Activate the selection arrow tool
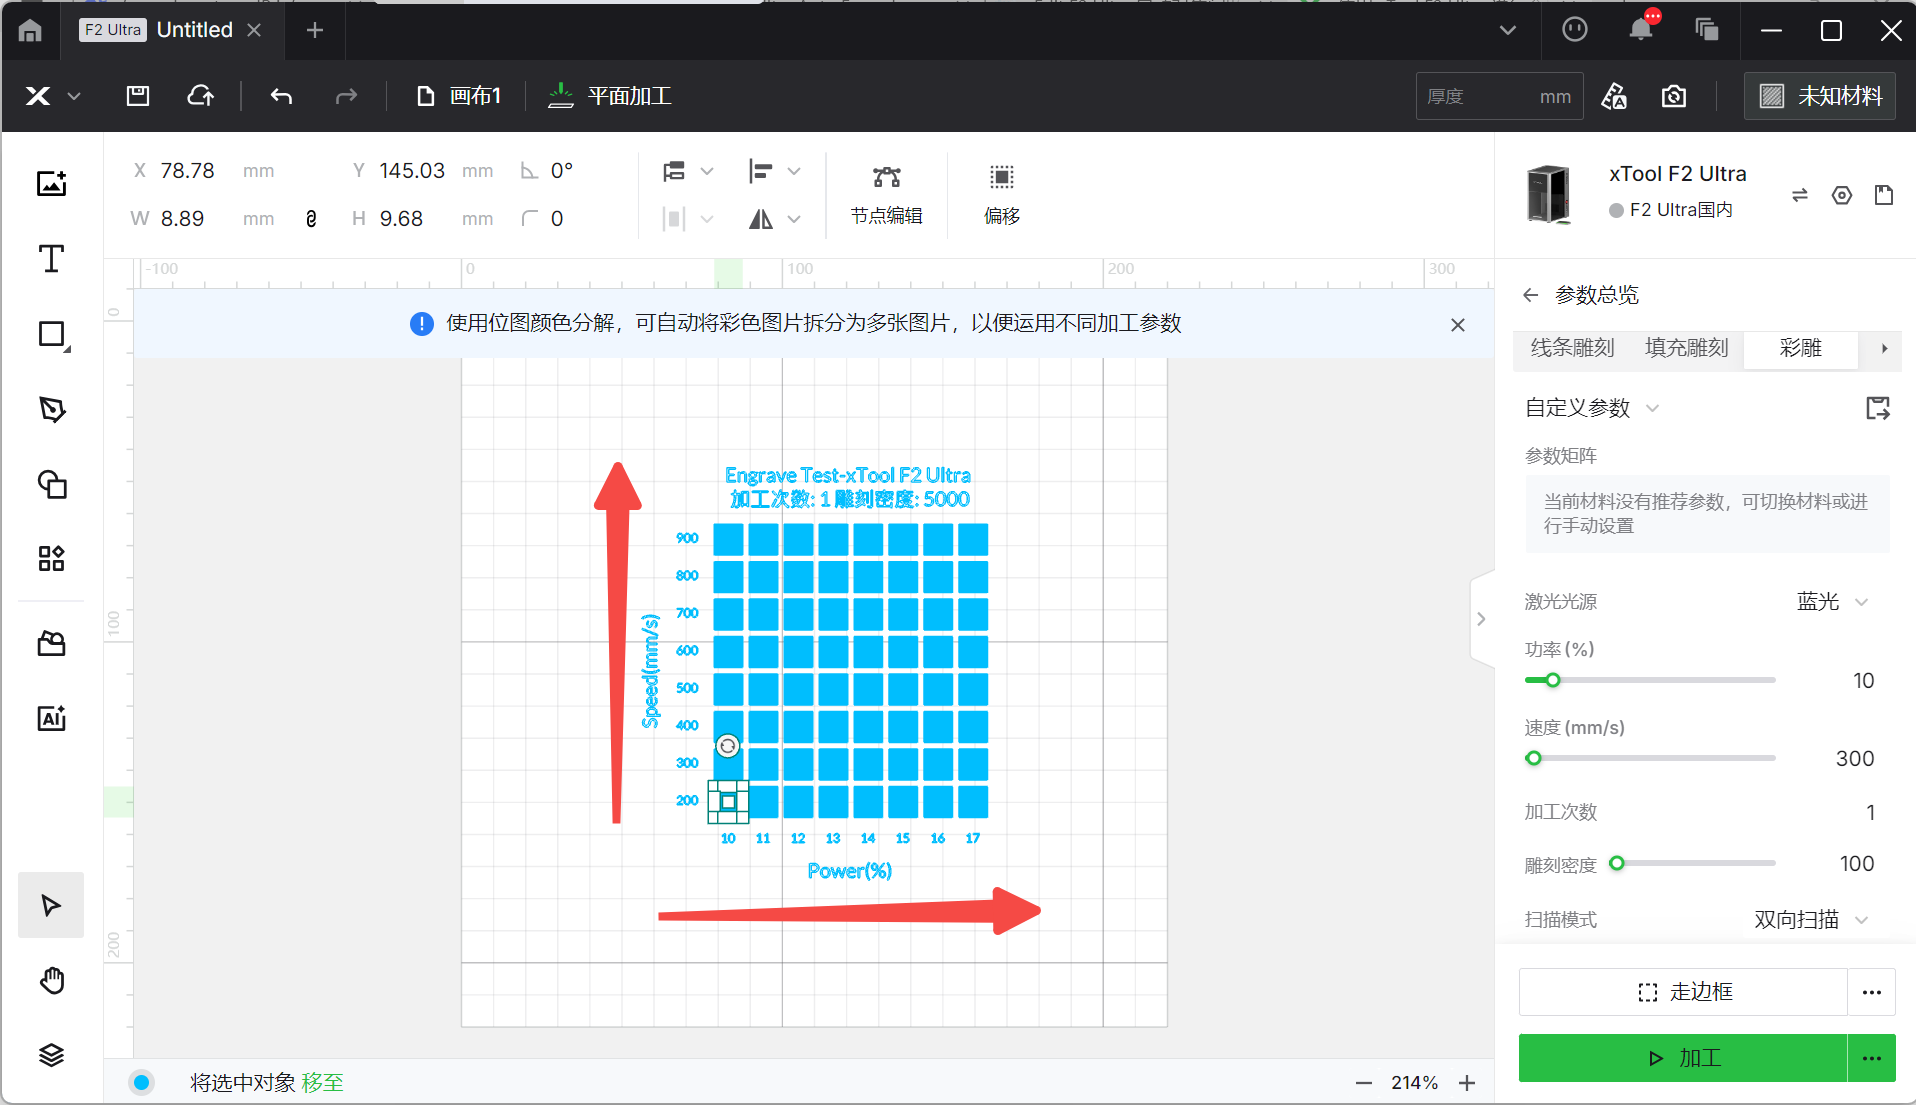The width and height of the screenshot is (1916, 1105). point(51,905)
